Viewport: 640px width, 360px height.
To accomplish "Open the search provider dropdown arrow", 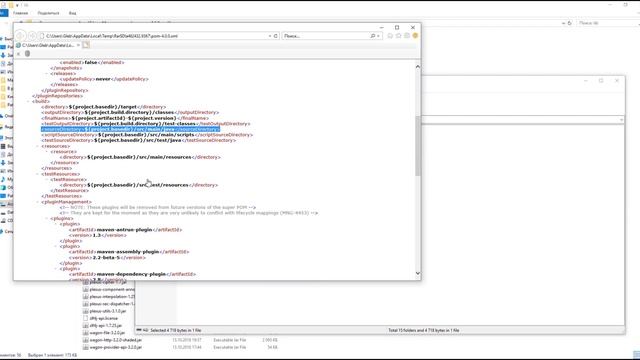I will click(x=378, y=36).
